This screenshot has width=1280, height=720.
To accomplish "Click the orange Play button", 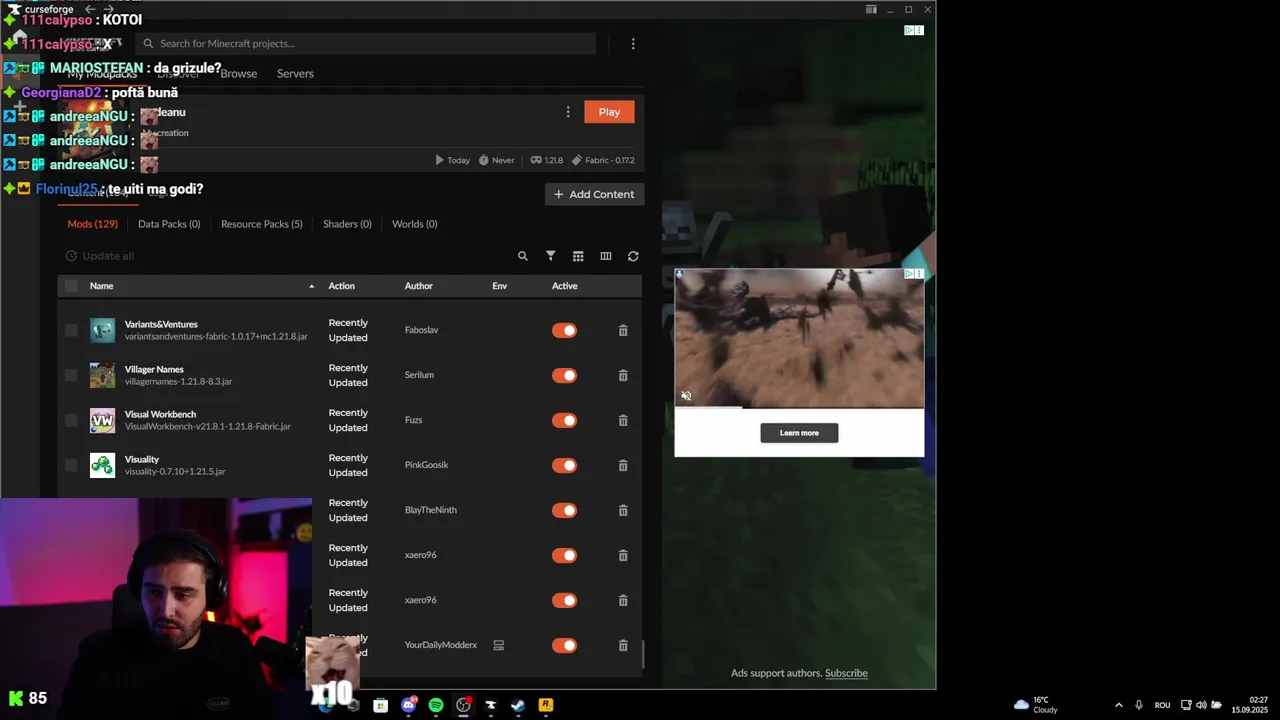I will point(609,112).
